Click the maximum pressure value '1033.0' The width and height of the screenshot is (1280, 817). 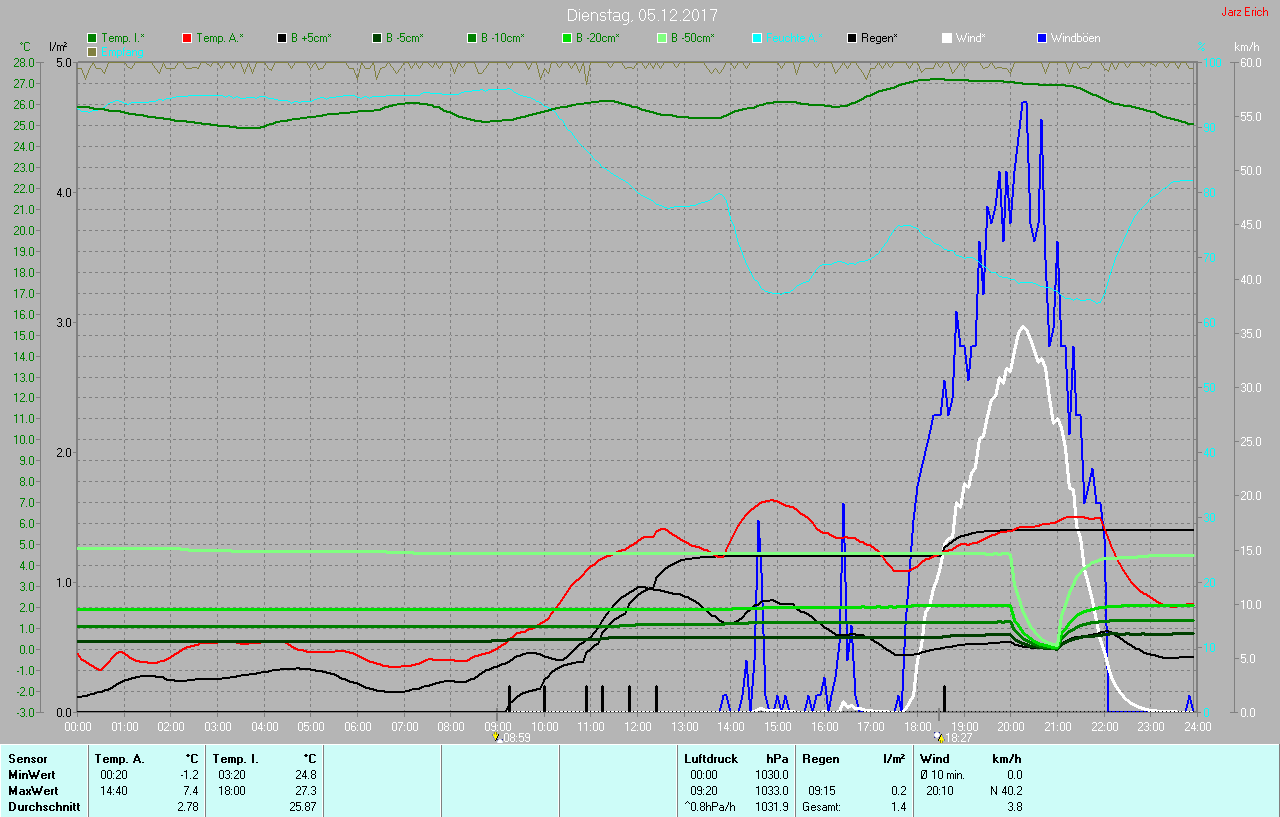[772, 791]
